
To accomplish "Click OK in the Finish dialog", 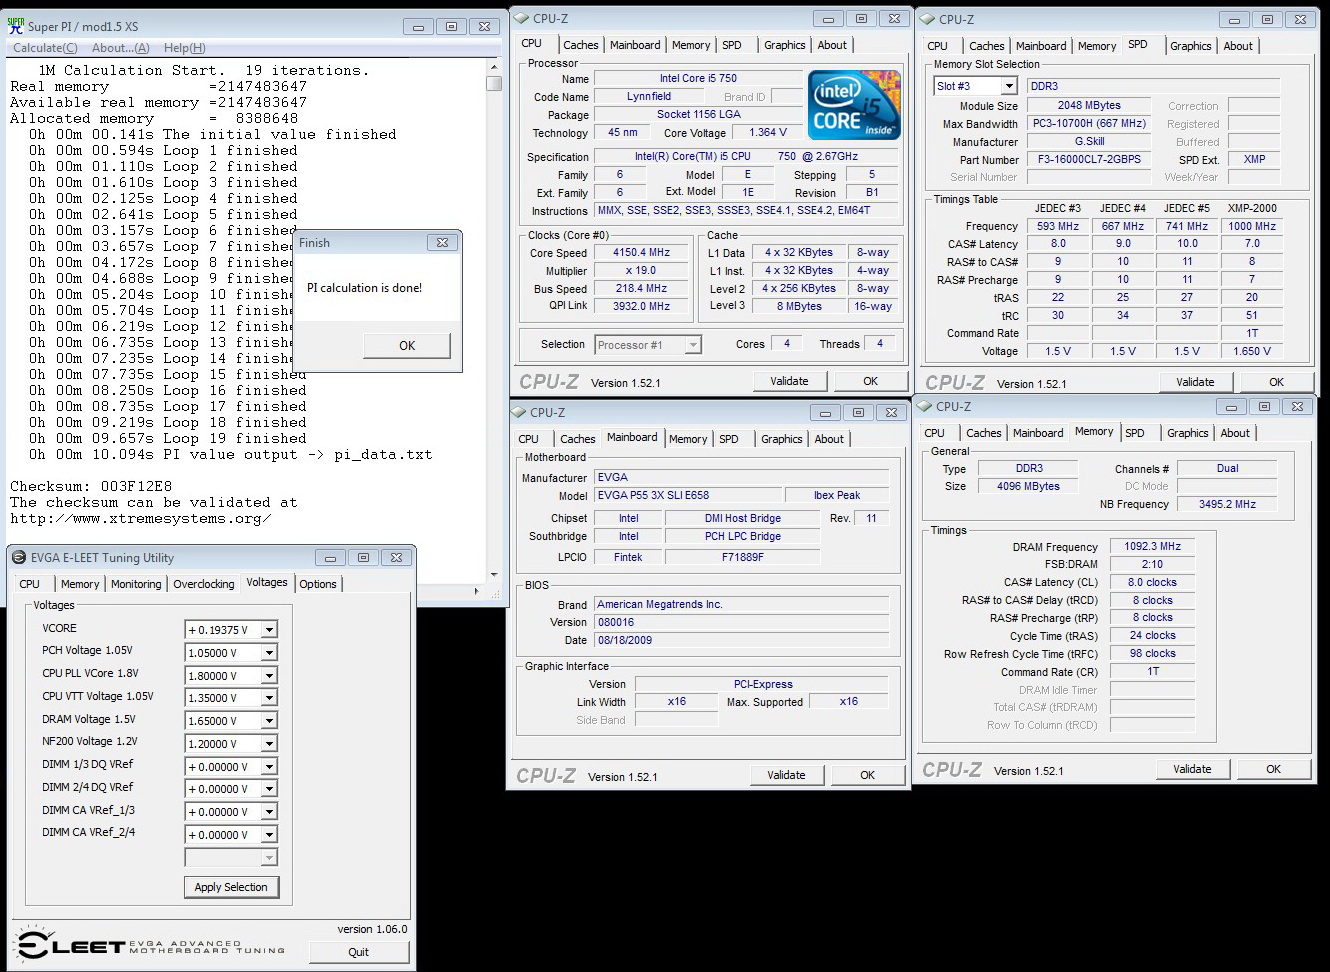I will click(407, 345).
